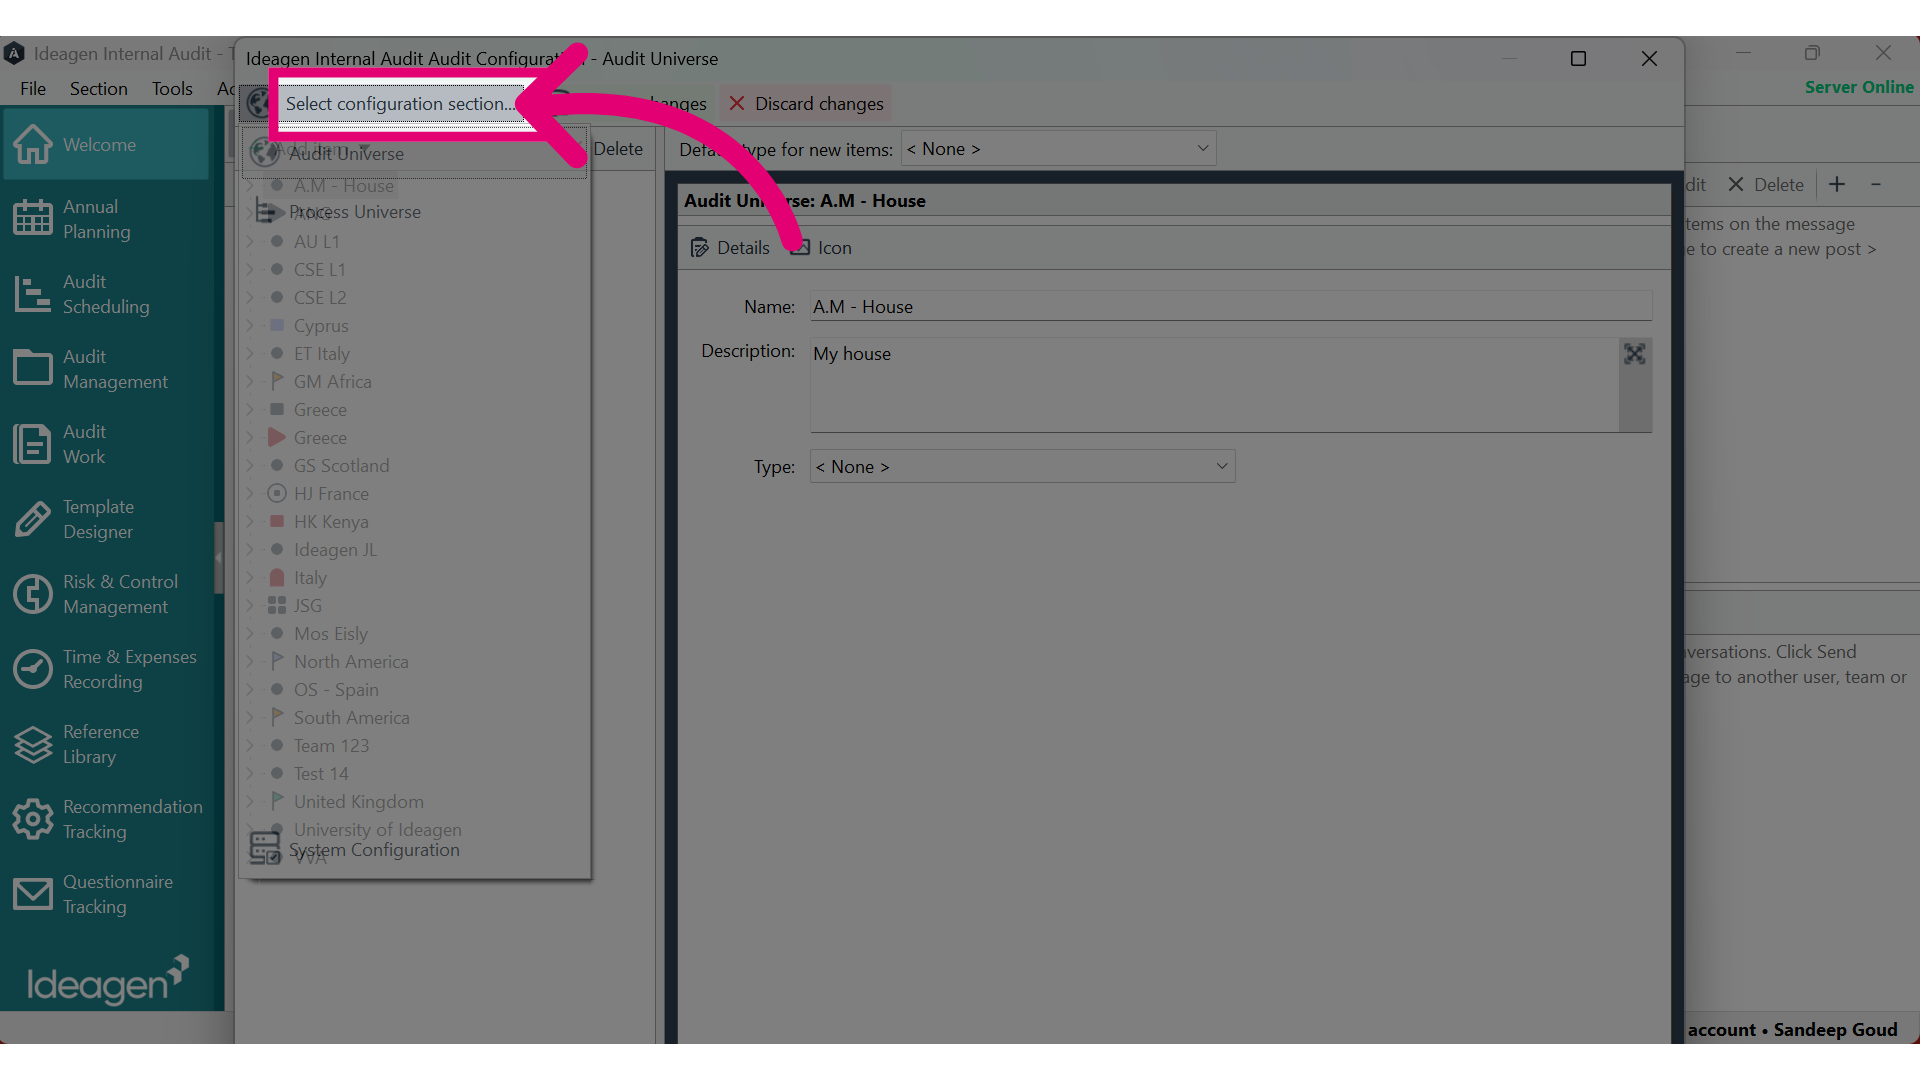Click Delete button in configuration toolbar
Screen dimensions: 1920x1080
618,149
